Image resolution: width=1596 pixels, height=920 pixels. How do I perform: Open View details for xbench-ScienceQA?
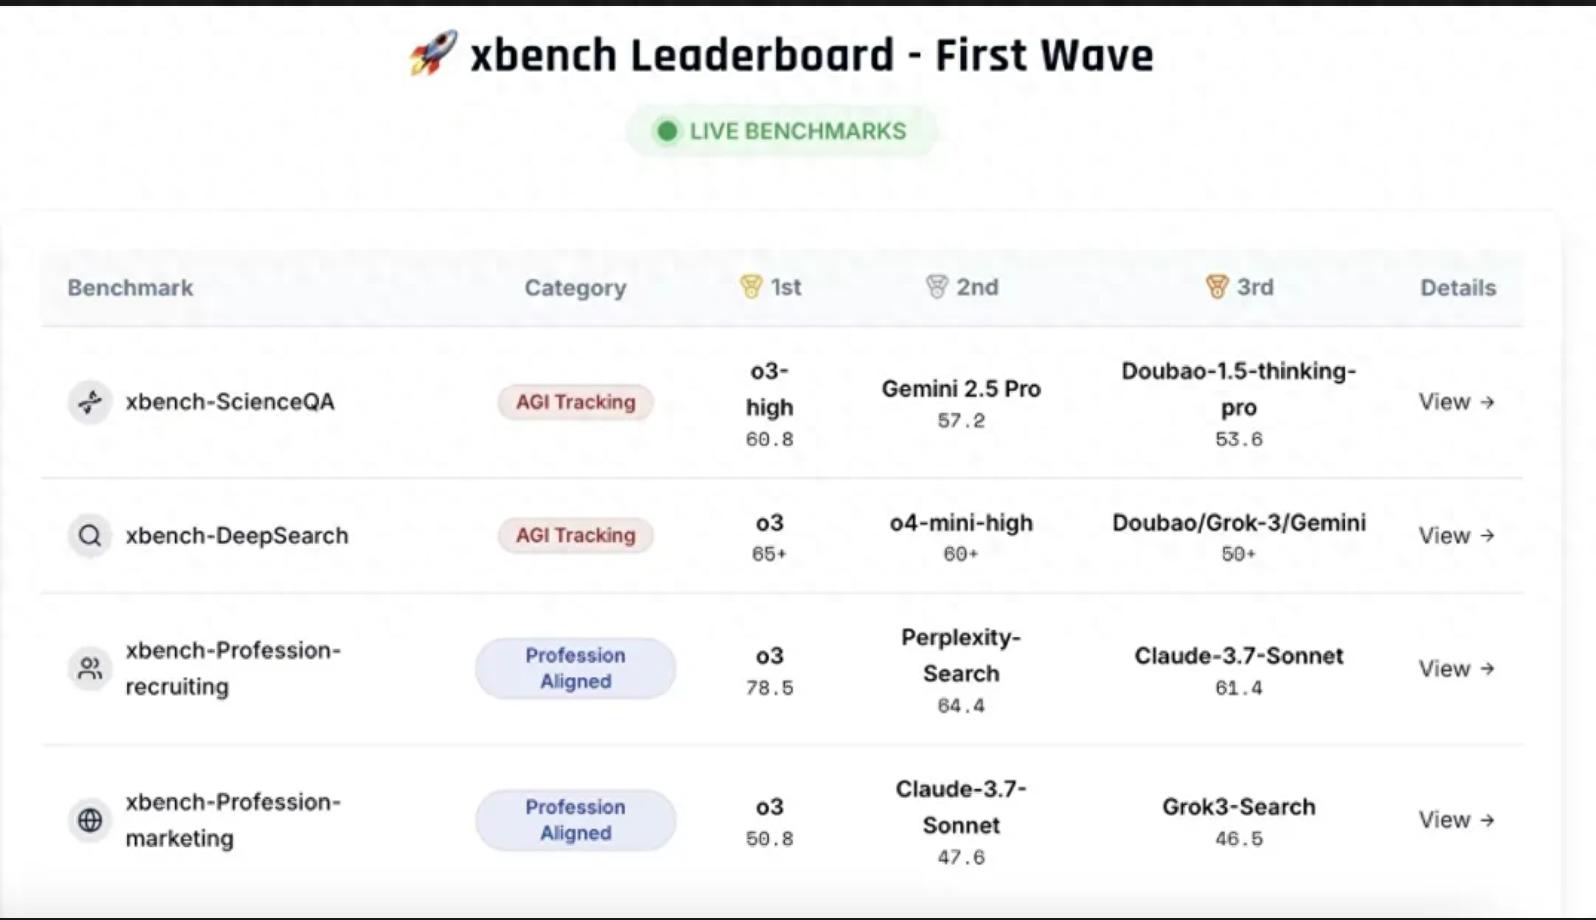click(1456, 402)
